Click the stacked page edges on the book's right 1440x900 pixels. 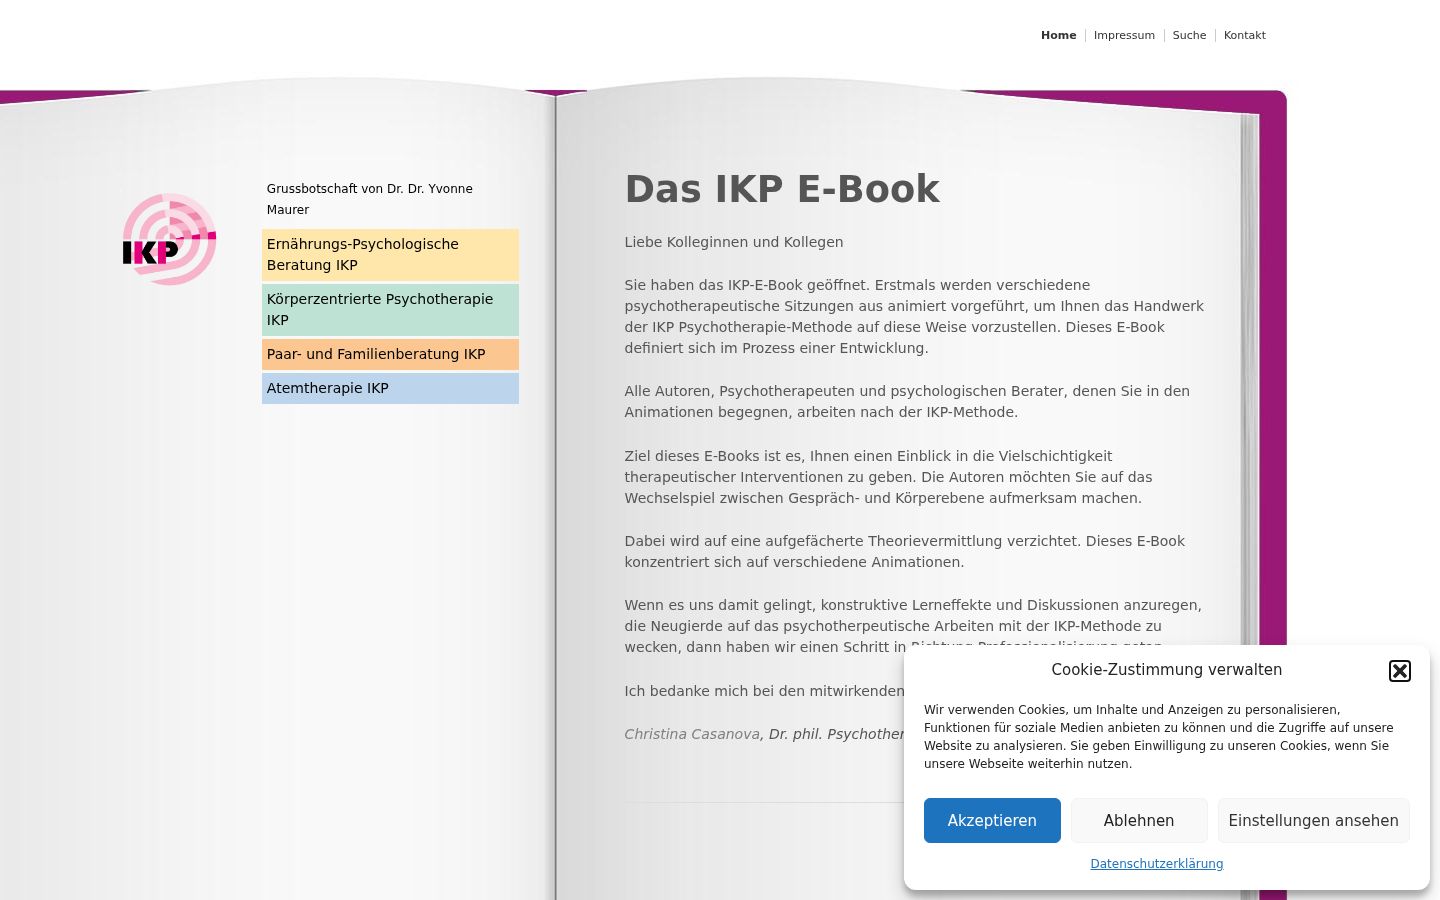click(x=1250, y=380)
